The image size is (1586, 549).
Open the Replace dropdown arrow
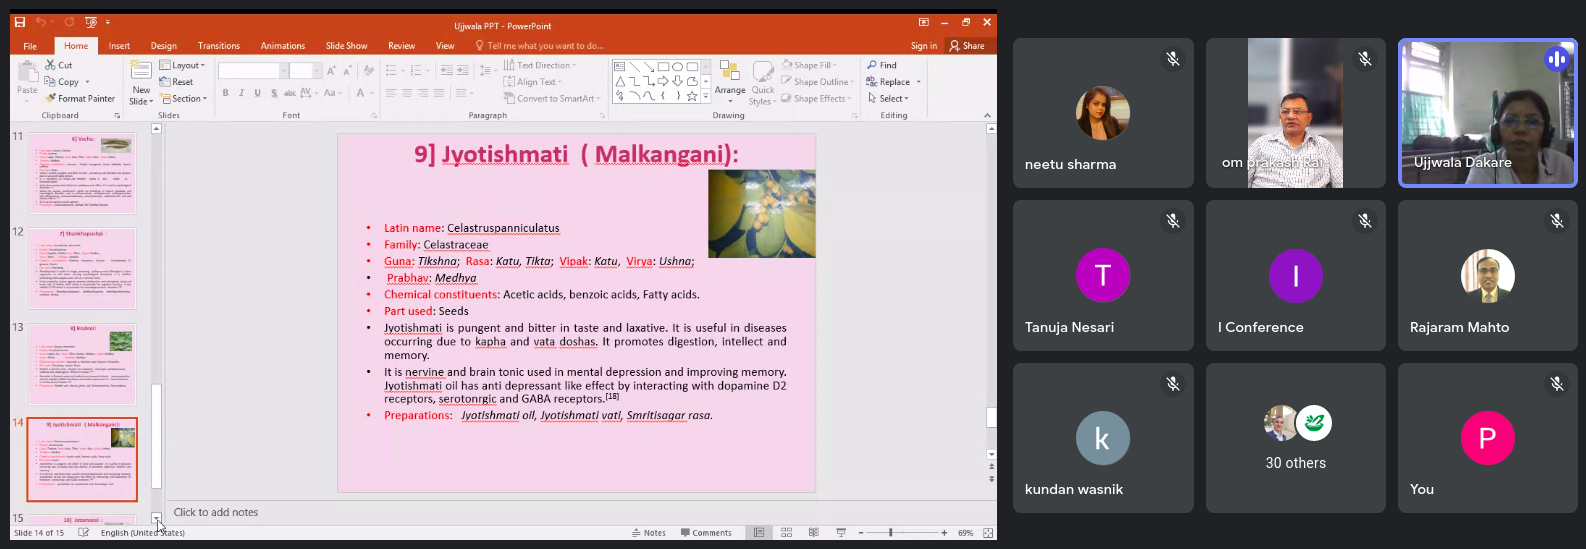pos(918,82)
